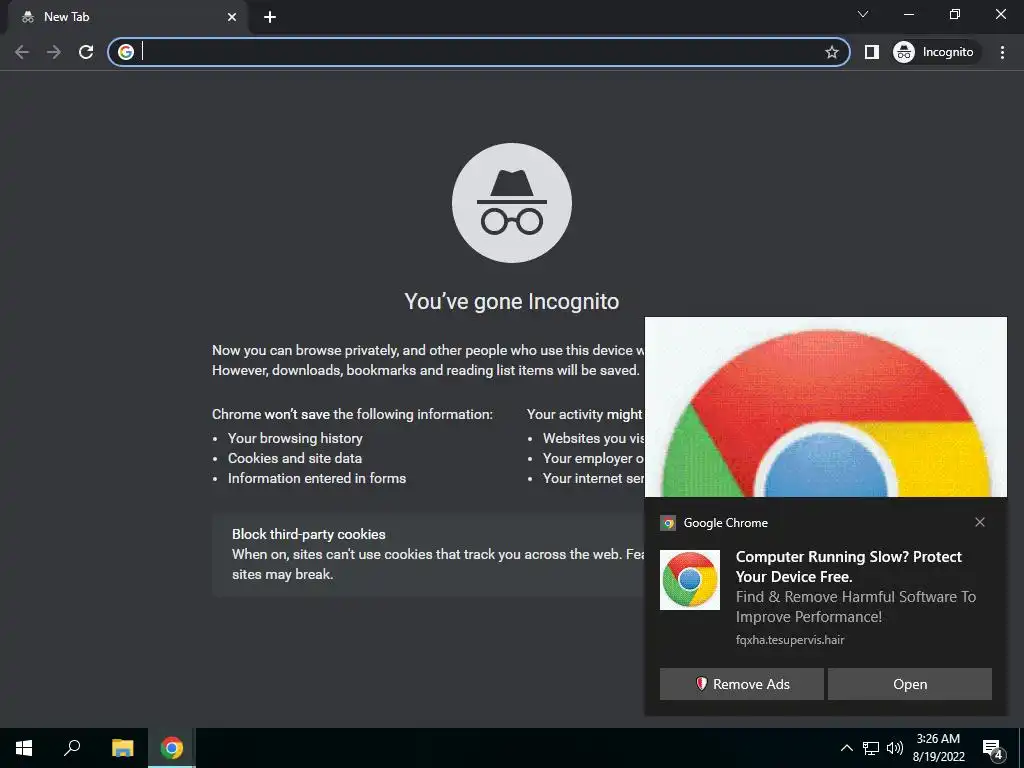Minimize the Chrome window

tap(908, 14)
